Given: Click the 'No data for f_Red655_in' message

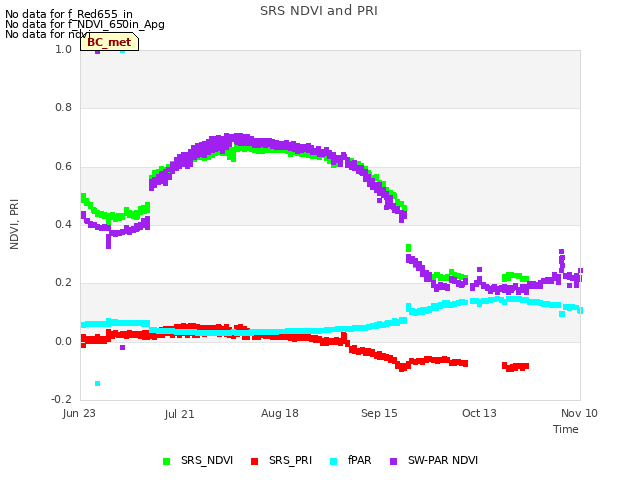Looking at the screenshot, I should click(69, 14).
